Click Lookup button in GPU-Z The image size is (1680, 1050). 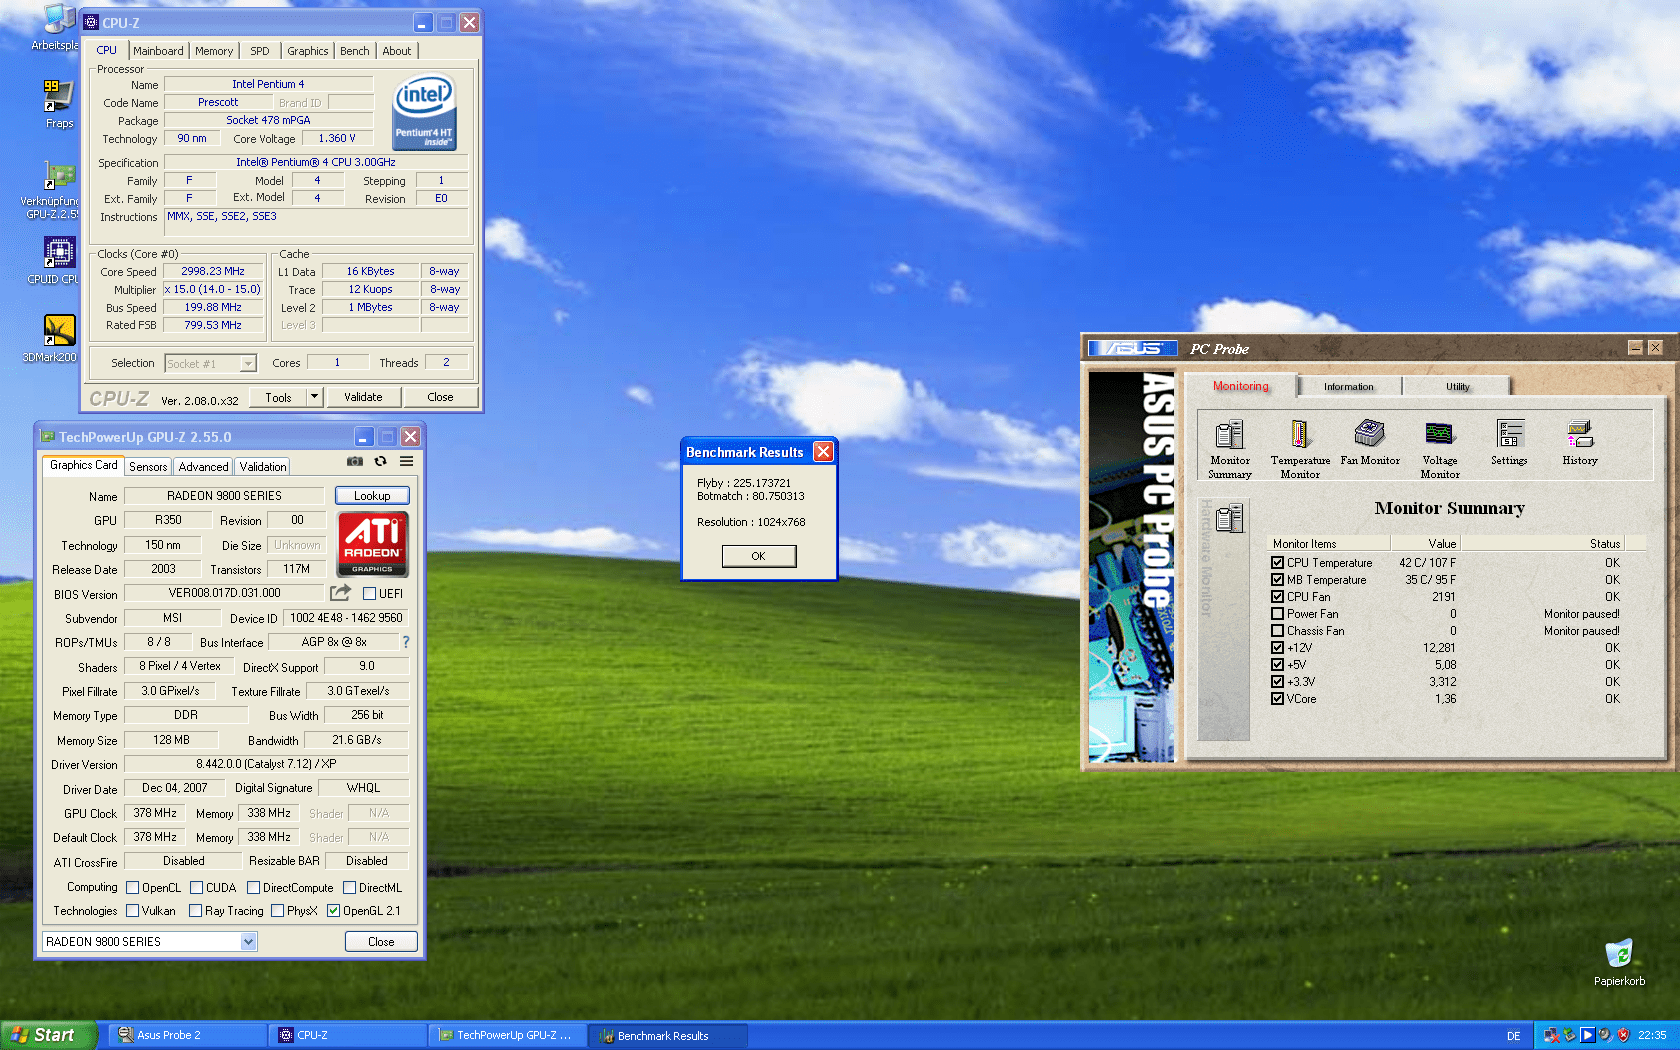[x=372, y=496]
